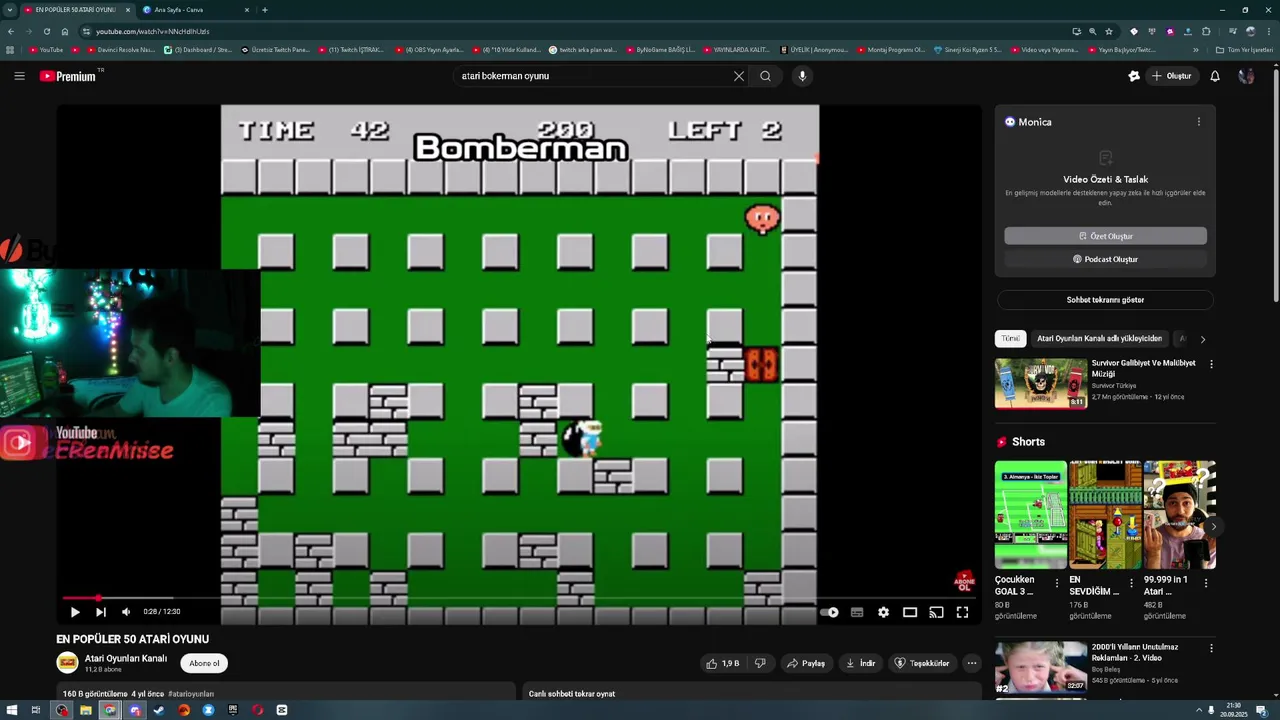This screenshot has height=720, width=1280.
Task: Clear the search box with X
Action: pyautogui.click(x=739, y=76)
